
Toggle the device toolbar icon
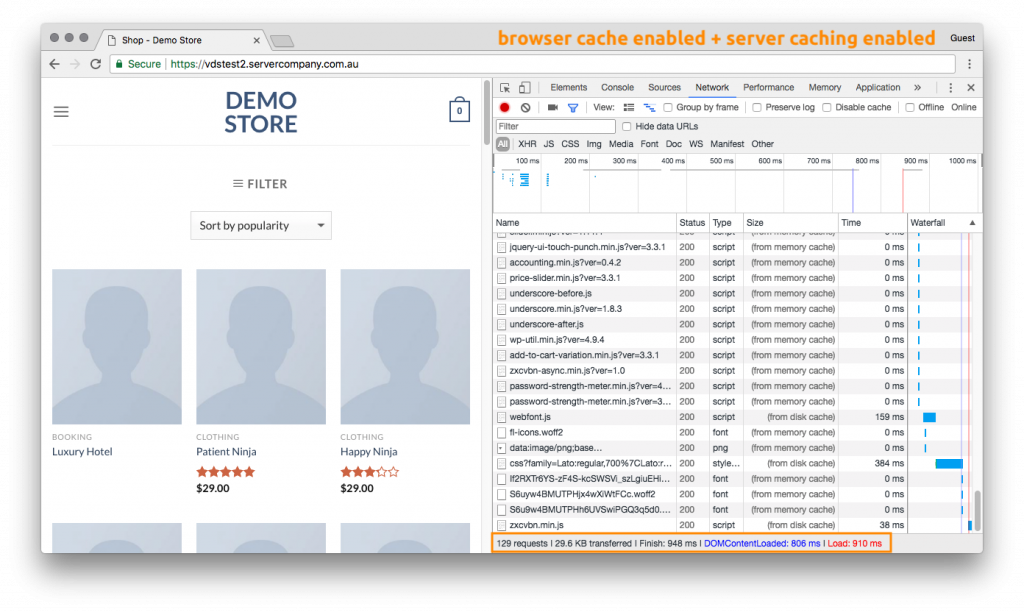[x=524, y=88]
